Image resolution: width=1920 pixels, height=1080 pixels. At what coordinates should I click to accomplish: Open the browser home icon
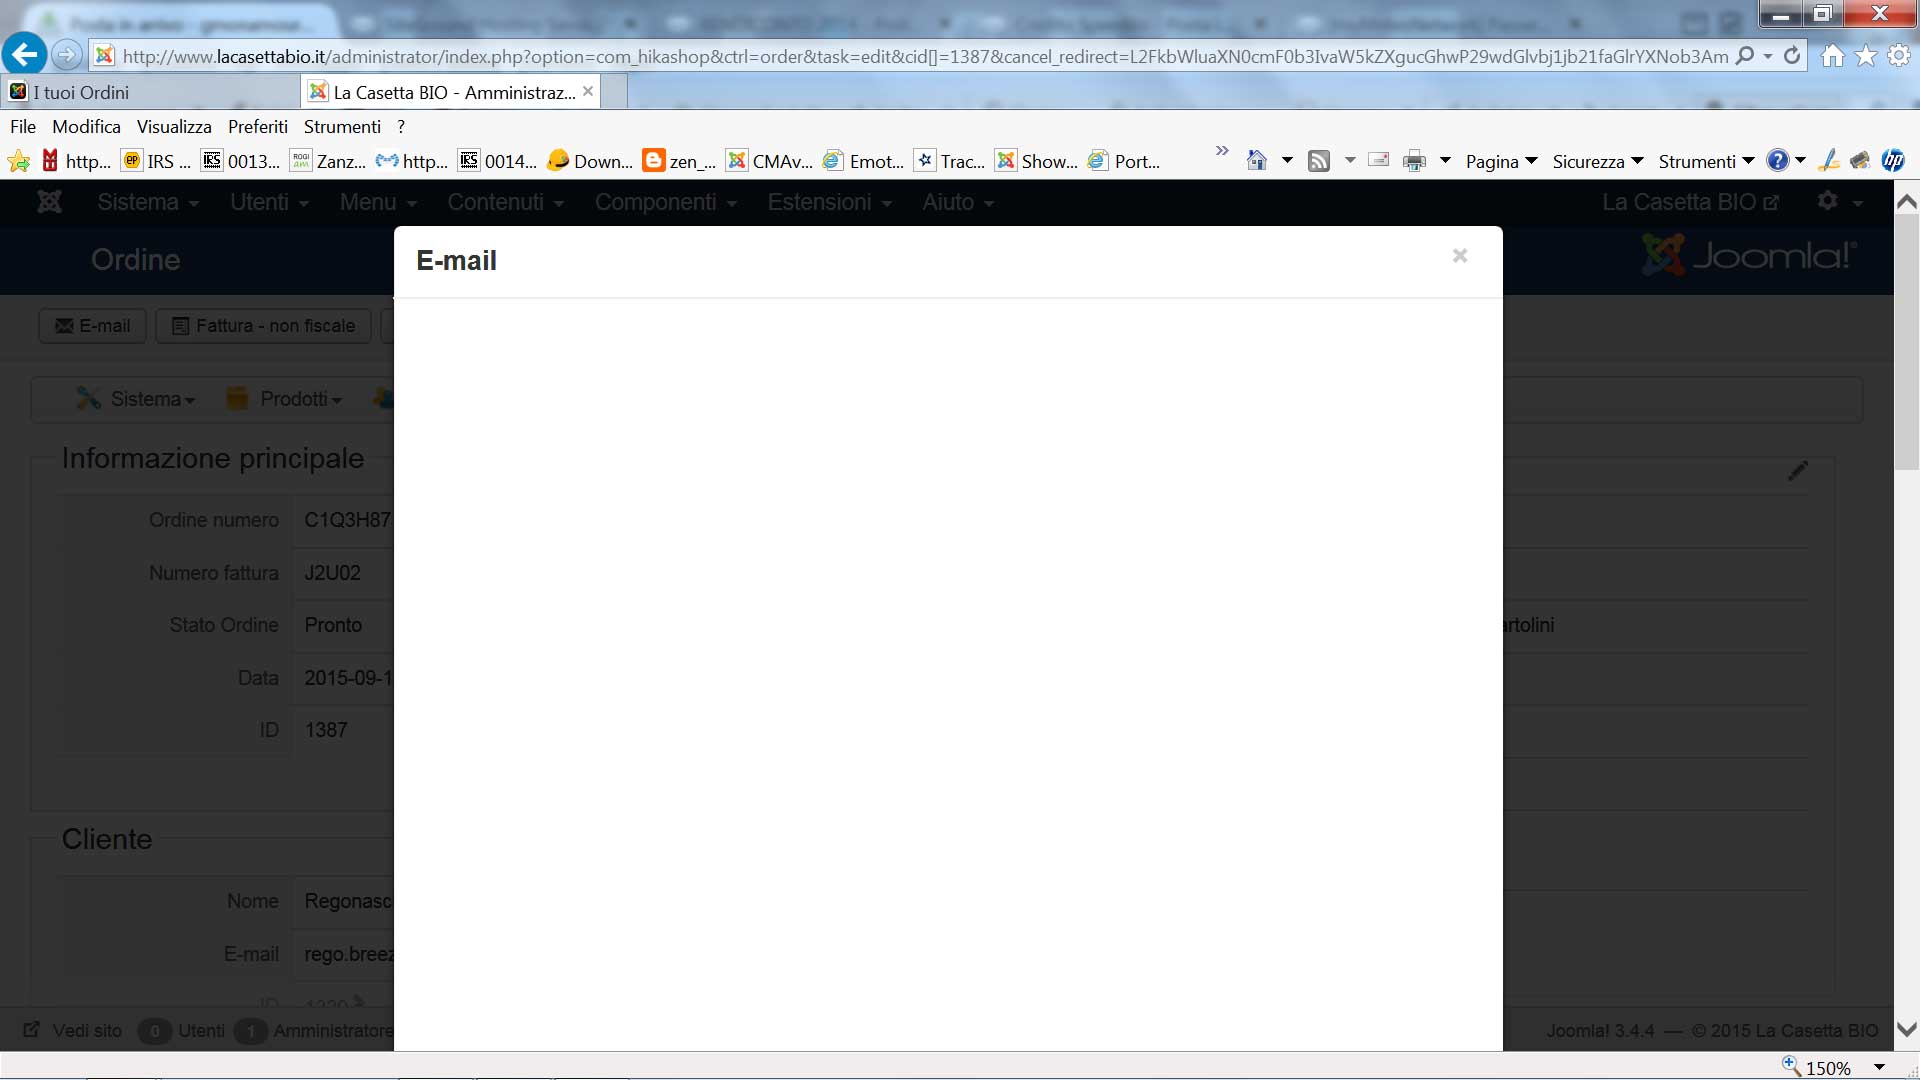(x=1832, y=56)
